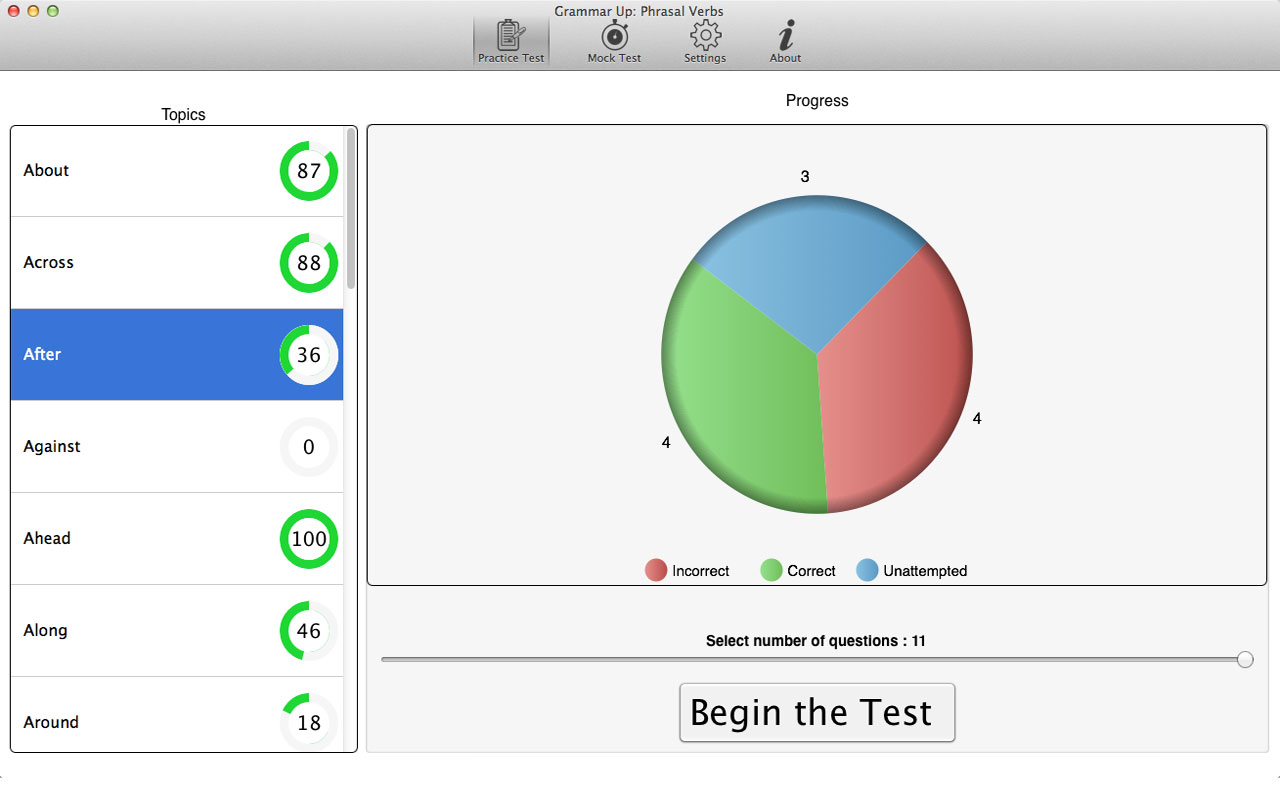The width and height of the screenshot is (1280, 800).
Task: Click the 88 progress ring for Across
Action: (x=309, y=263)
